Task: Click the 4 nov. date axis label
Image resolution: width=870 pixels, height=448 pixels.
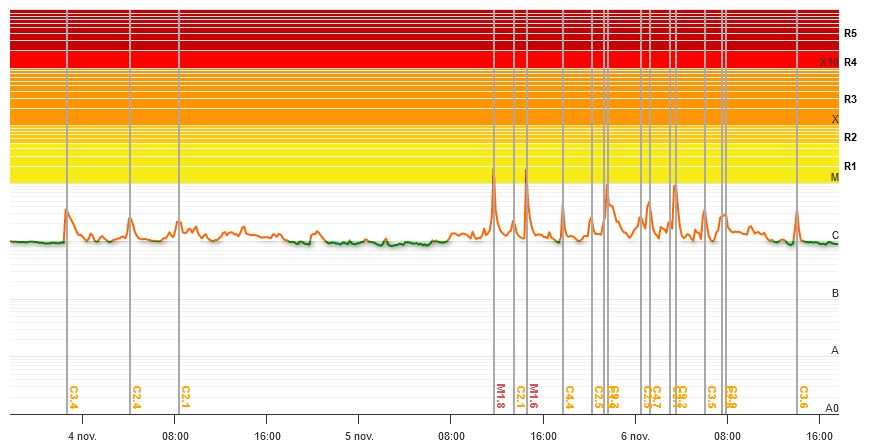Action: tap(82, 436)
